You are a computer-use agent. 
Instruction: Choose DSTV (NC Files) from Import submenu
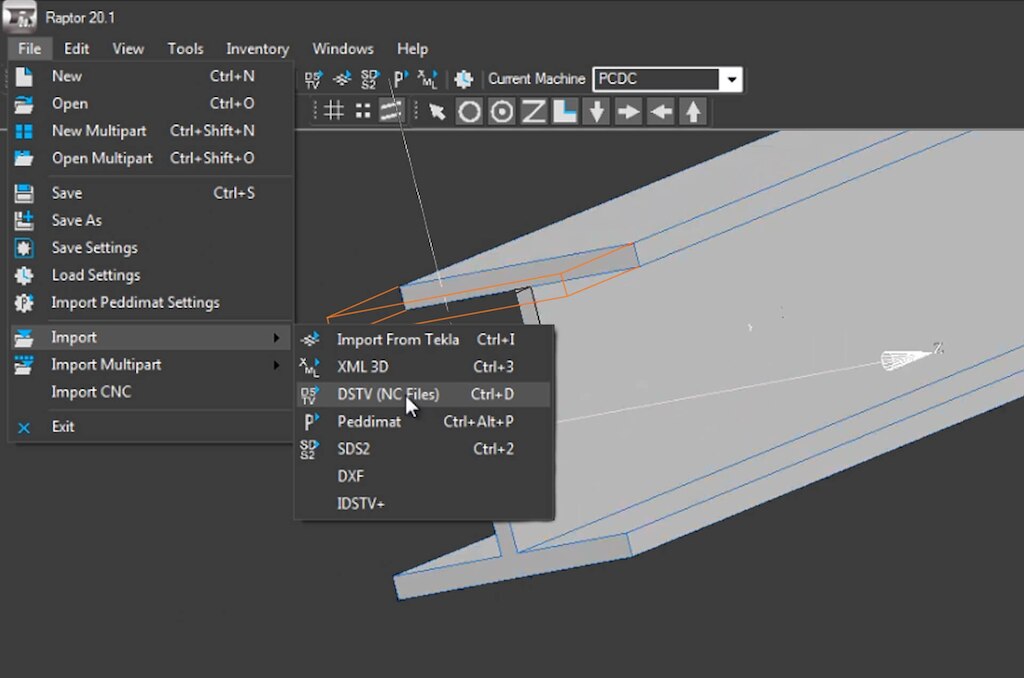click(x=388, y=394)
